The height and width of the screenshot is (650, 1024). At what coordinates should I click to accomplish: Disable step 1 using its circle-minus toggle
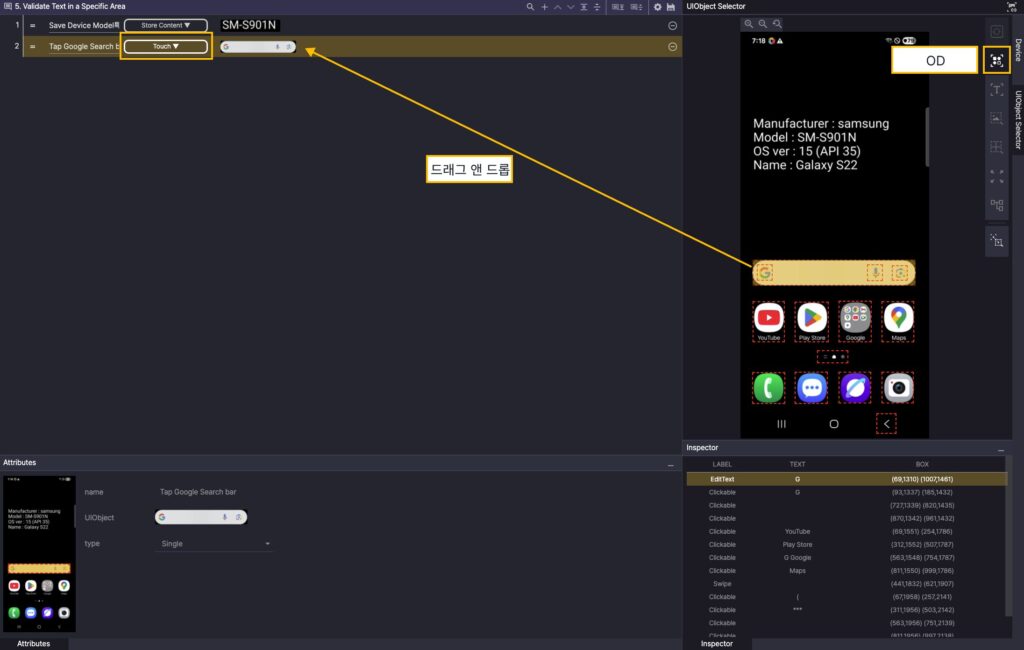672,26
